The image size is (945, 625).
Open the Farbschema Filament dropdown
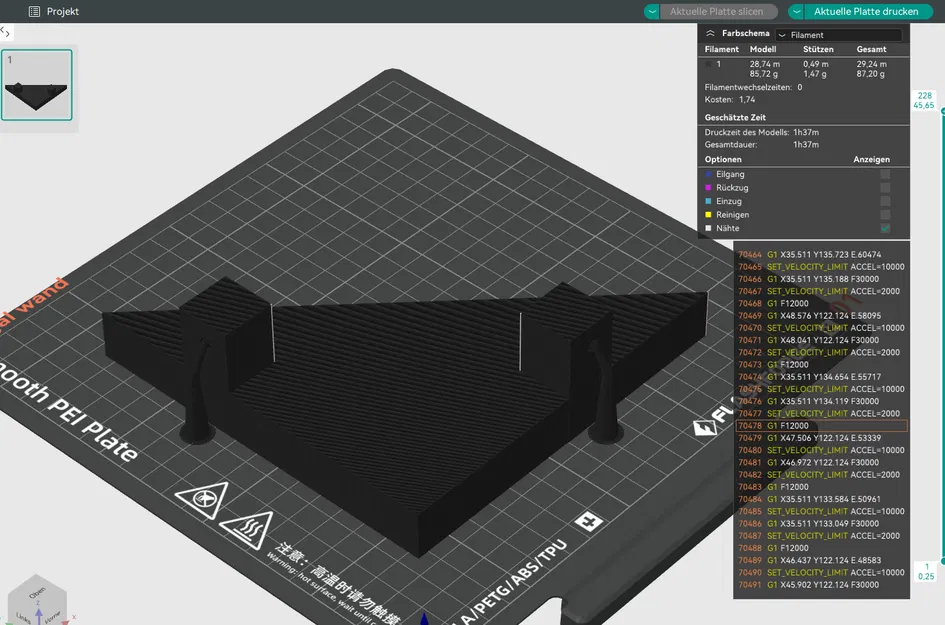coord(838,35)
